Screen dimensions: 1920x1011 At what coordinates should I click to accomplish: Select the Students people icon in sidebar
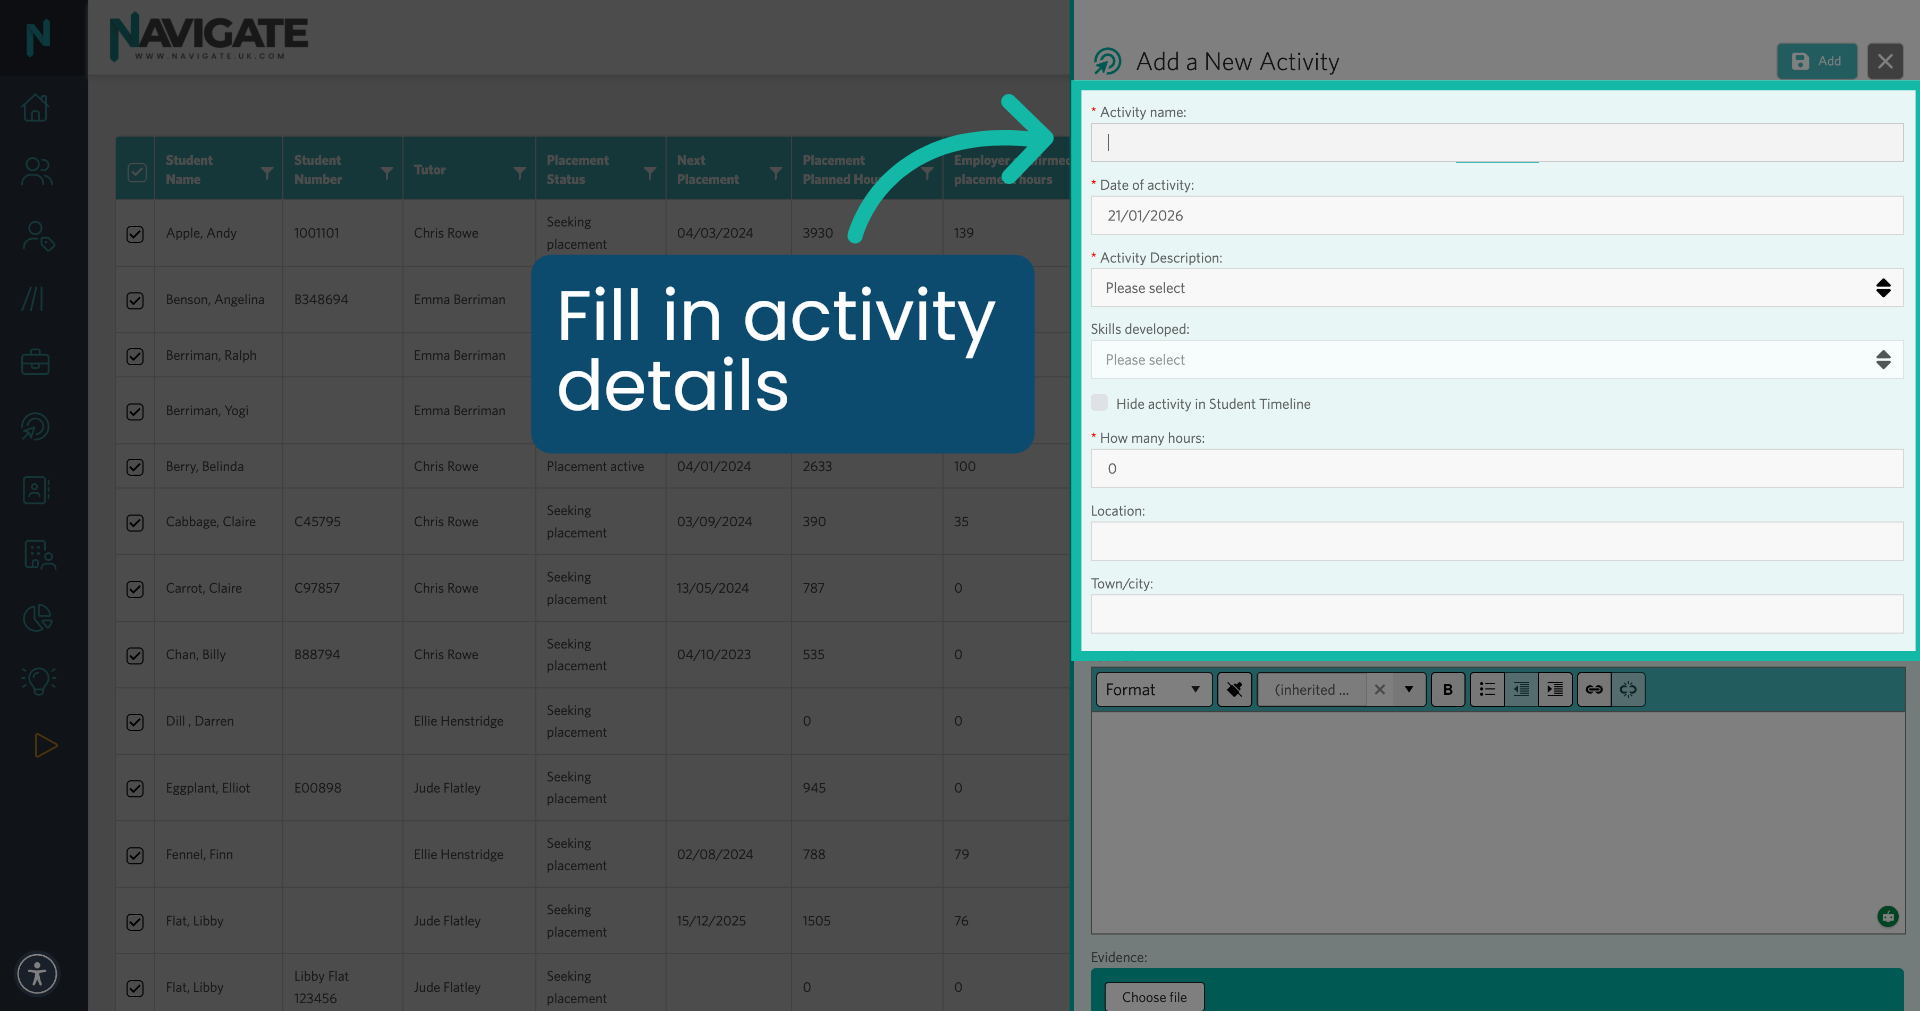[37, 171]
